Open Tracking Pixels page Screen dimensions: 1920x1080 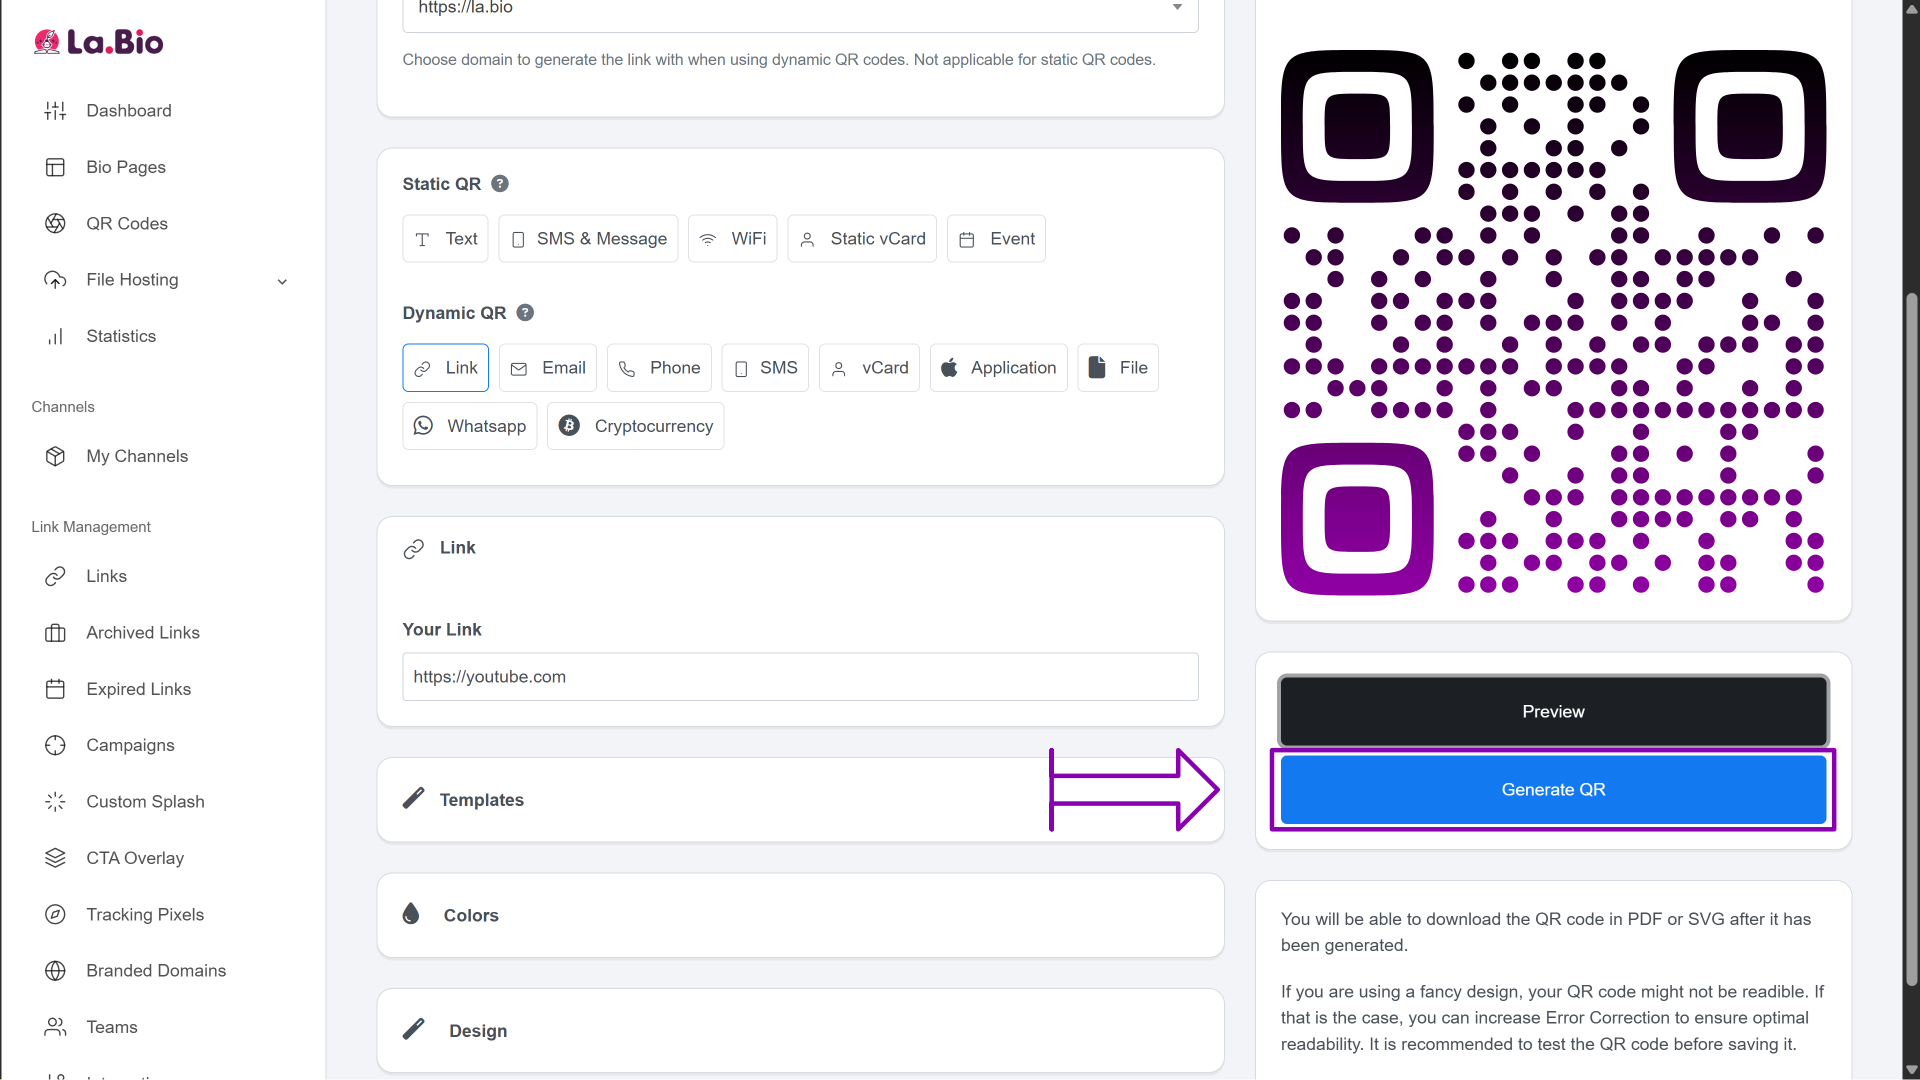coord(144,914)
